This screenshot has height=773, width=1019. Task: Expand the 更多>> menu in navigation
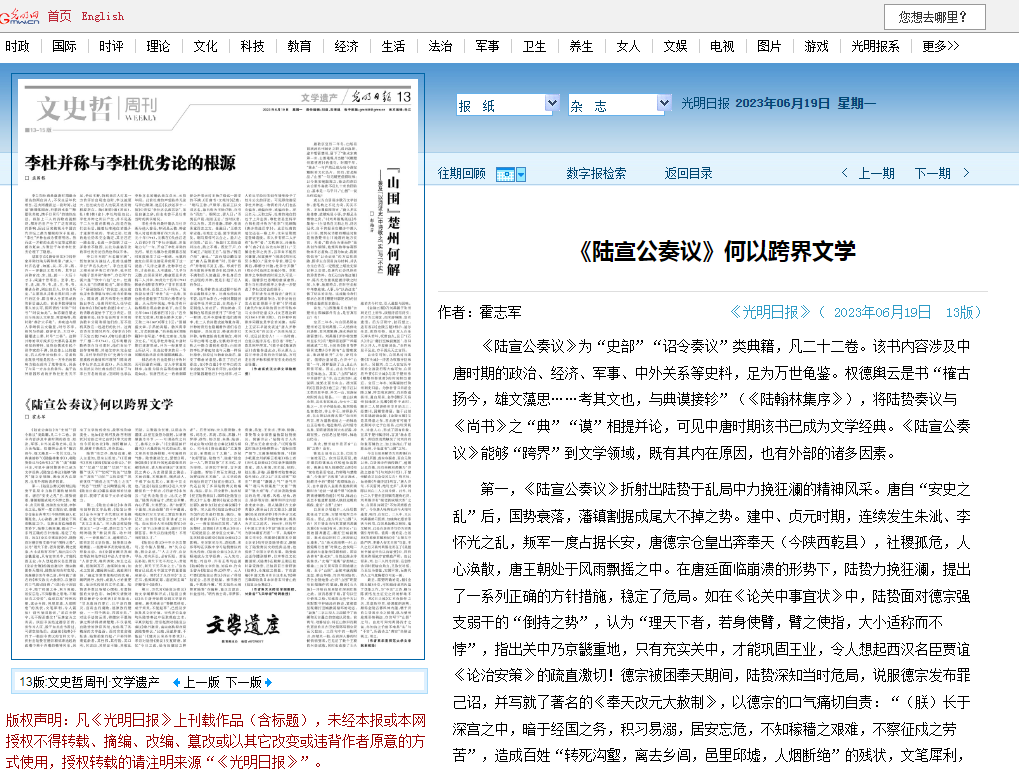coord(940,46)
